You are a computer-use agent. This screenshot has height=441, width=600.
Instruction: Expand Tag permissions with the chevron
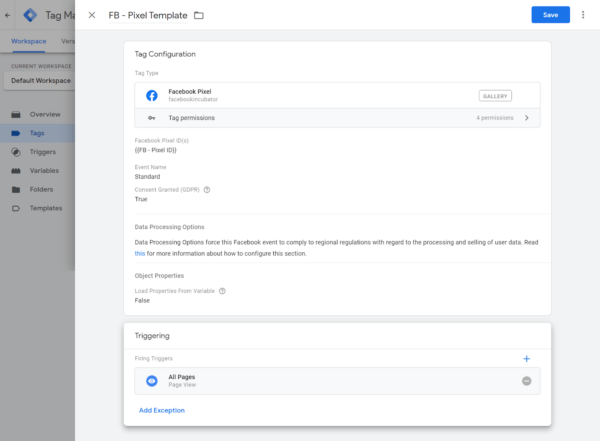click(527, 118)
